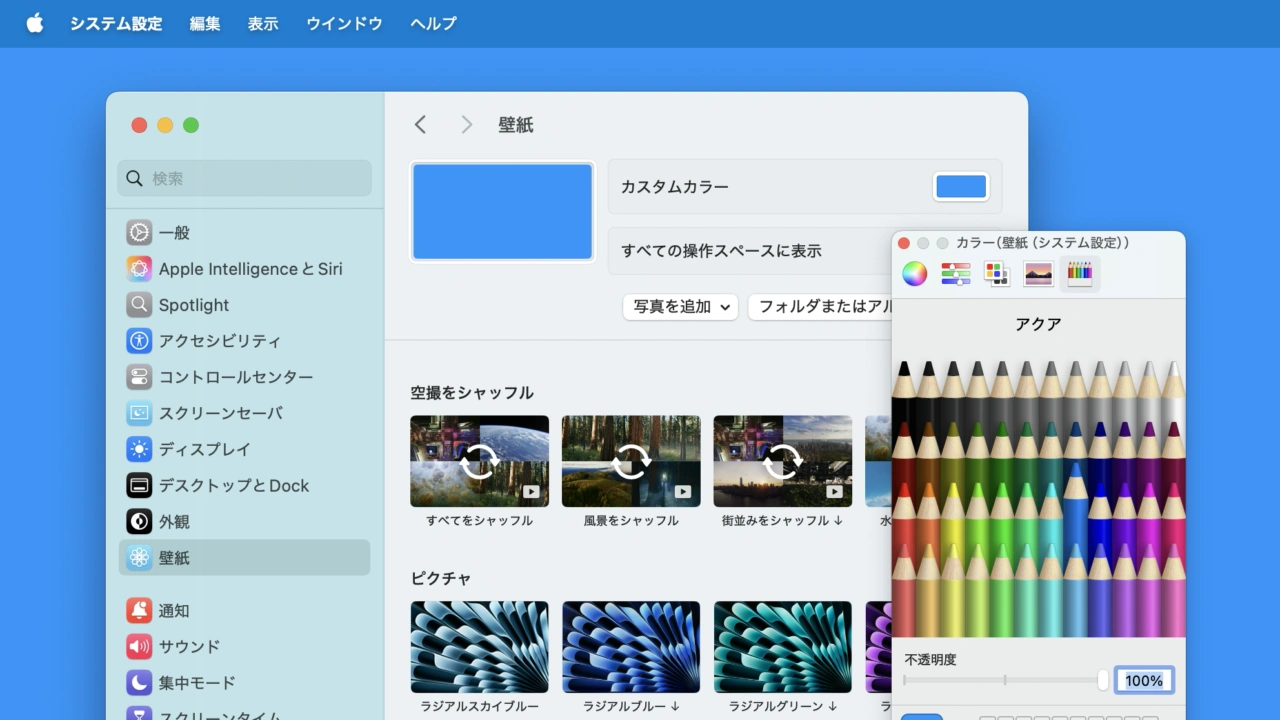The height and width of the screenshot is (720, 1280).
Task: Open the 写真を追加 dropdown
Action: click(x=680, y=307)
